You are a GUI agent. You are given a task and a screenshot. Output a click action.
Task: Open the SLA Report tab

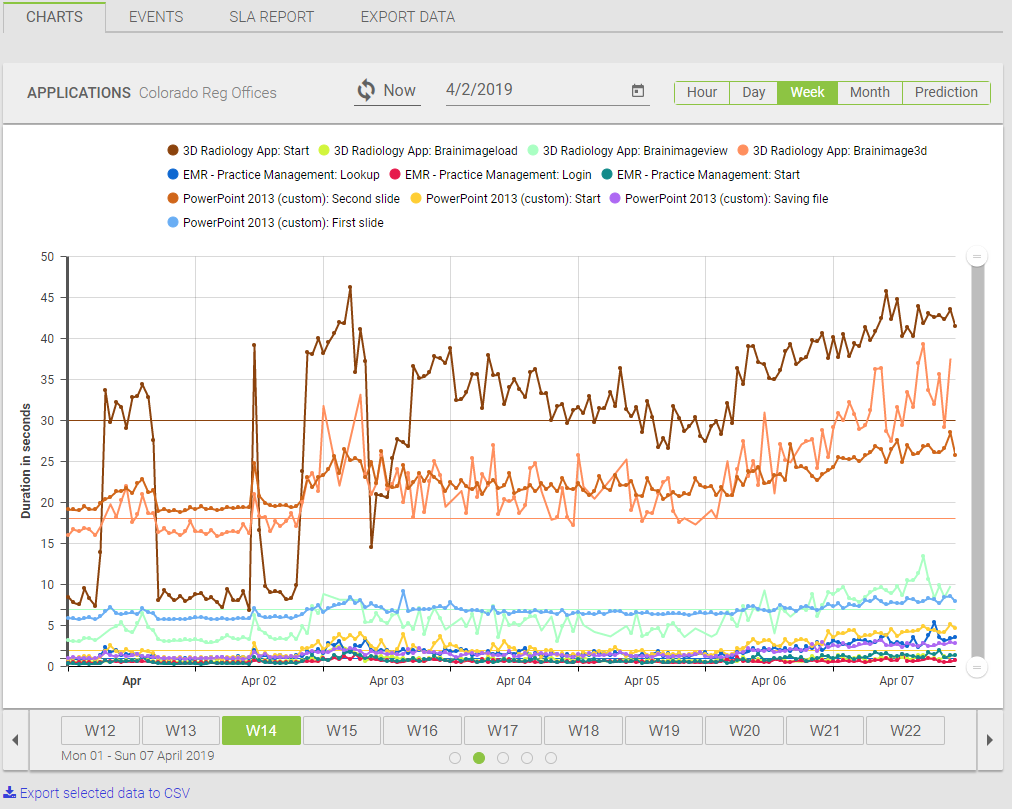[x=271, y=17]
